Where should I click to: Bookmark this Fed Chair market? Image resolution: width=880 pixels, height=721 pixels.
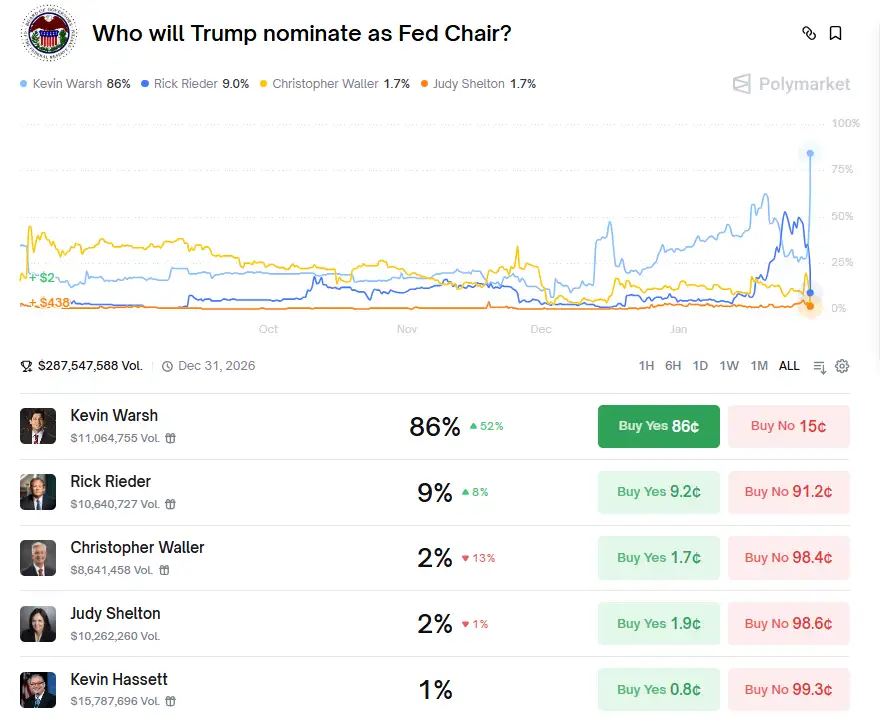[x=836, y=33]
